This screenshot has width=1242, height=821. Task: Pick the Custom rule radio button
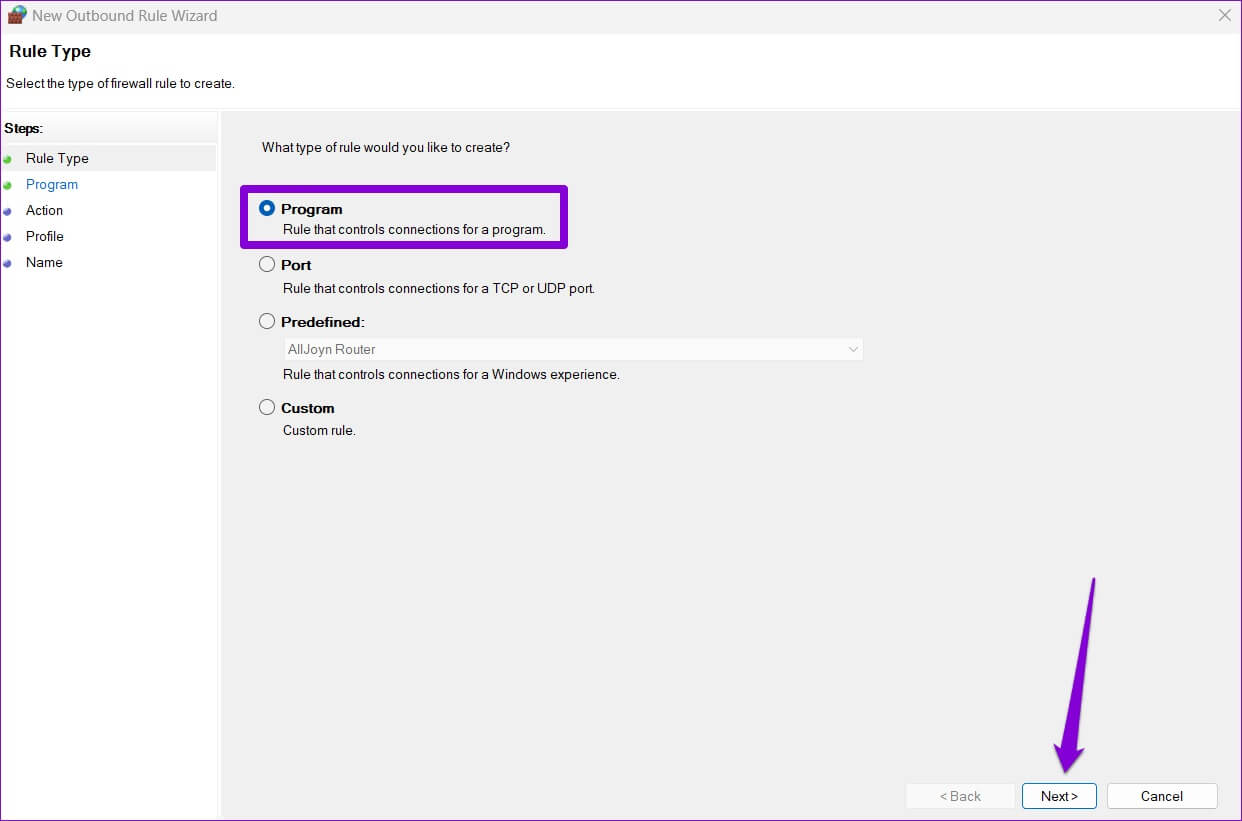tap(267, 408)
